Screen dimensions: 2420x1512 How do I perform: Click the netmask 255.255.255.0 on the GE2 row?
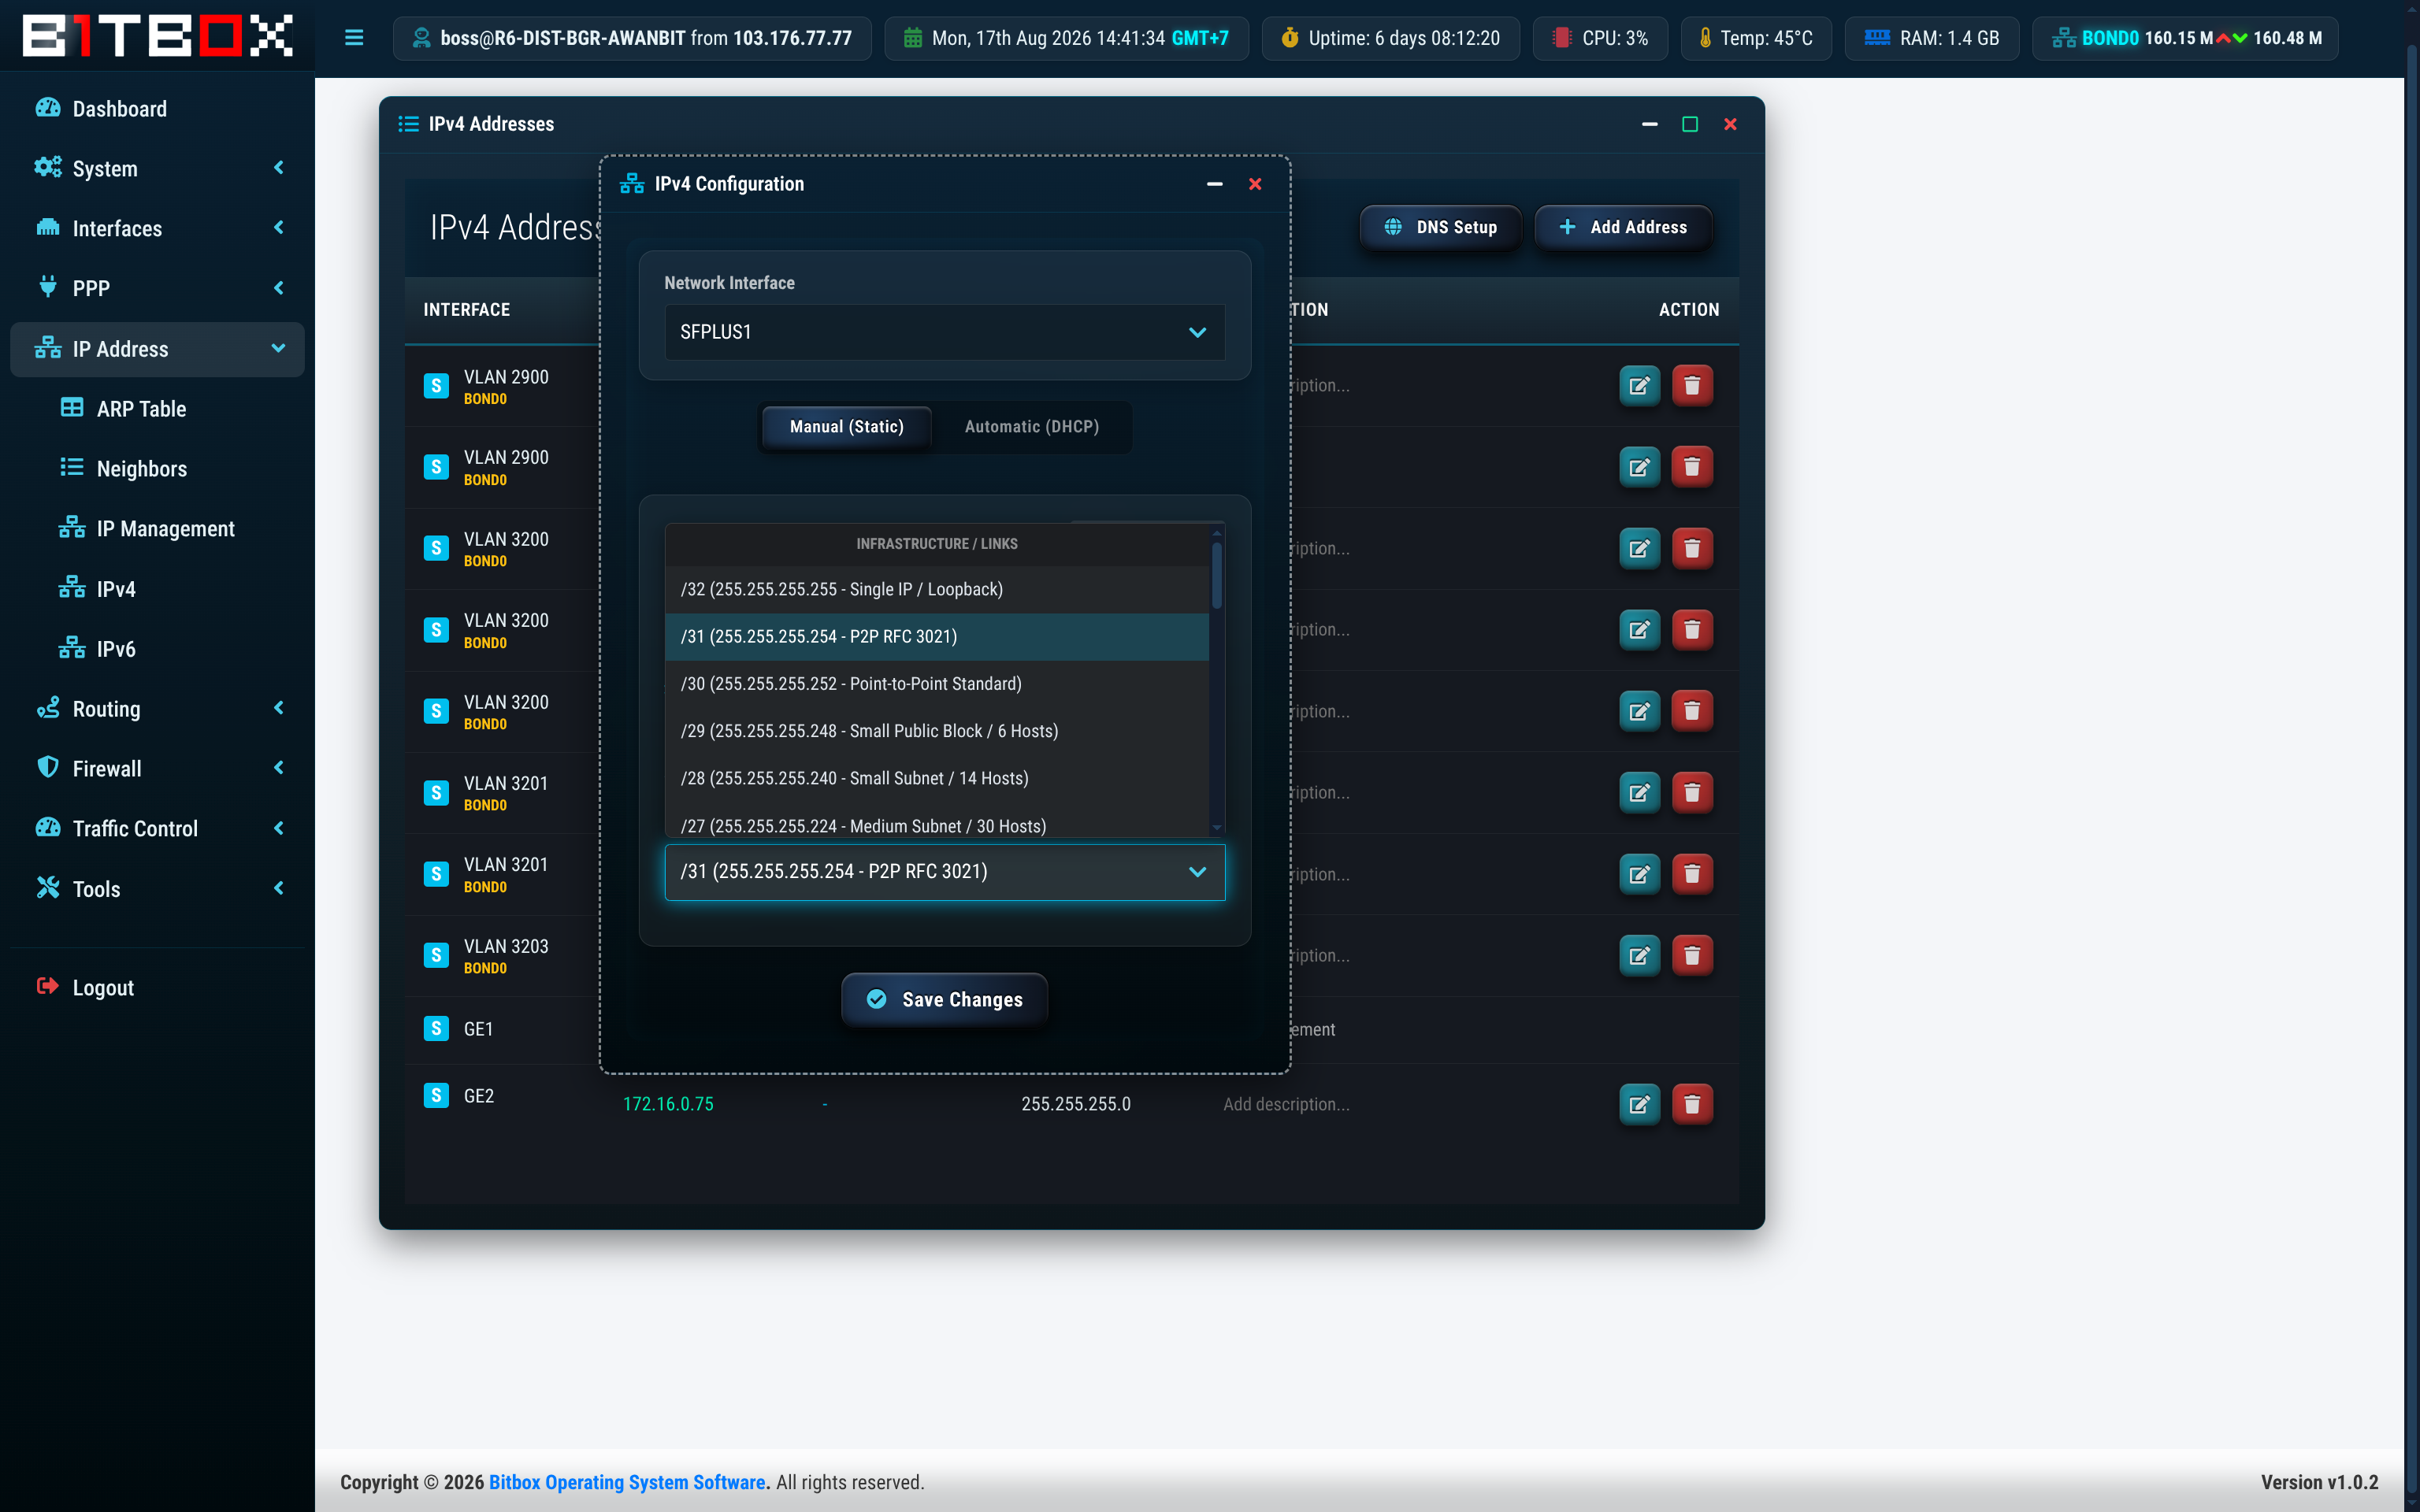point(1076,1104)
